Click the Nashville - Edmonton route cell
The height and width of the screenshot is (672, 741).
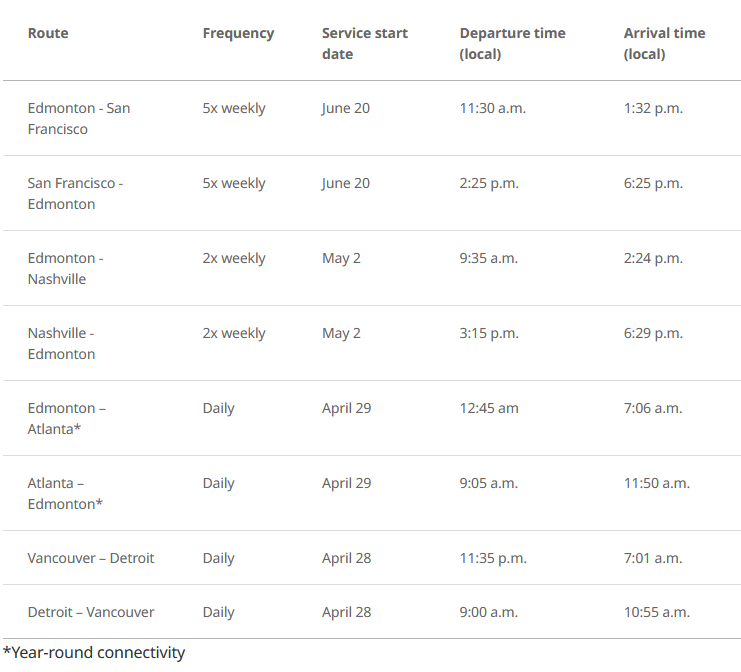[62, 343]
